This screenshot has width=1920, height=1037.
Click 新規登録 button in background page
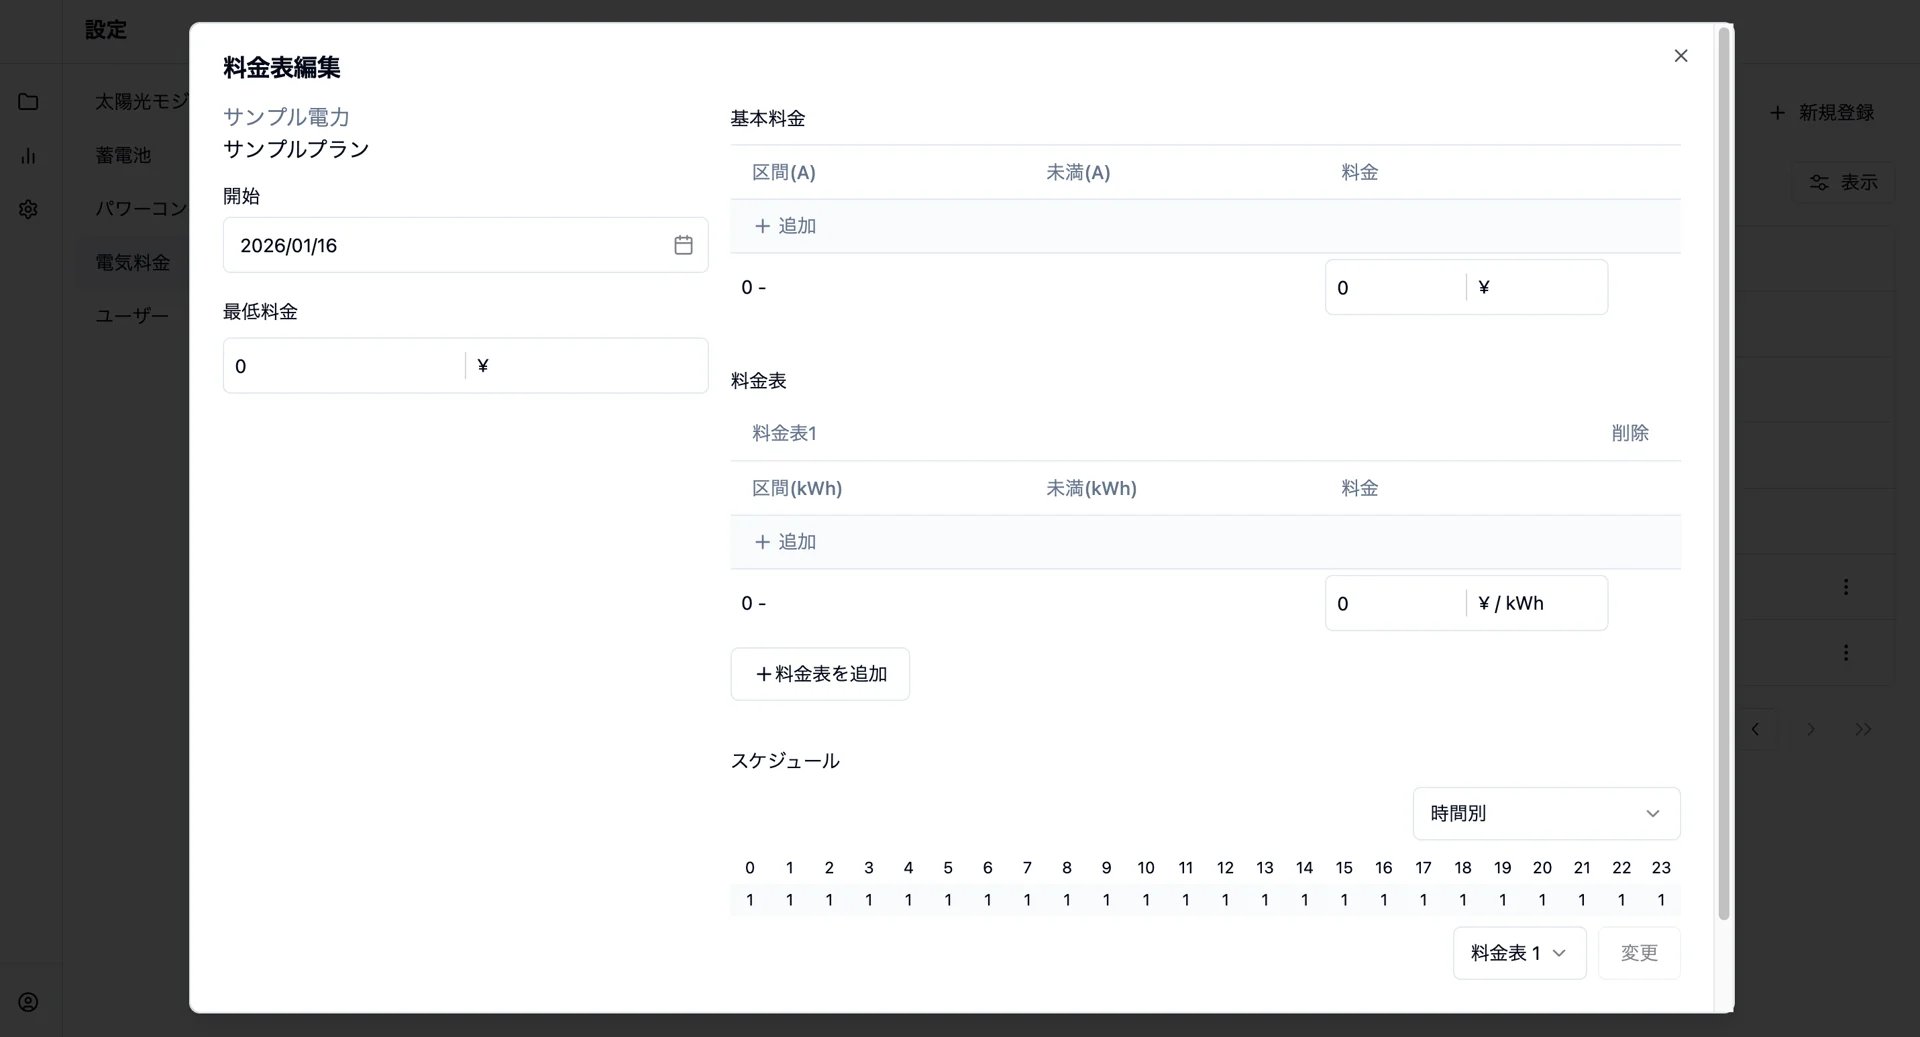[x=1821, y=113]
